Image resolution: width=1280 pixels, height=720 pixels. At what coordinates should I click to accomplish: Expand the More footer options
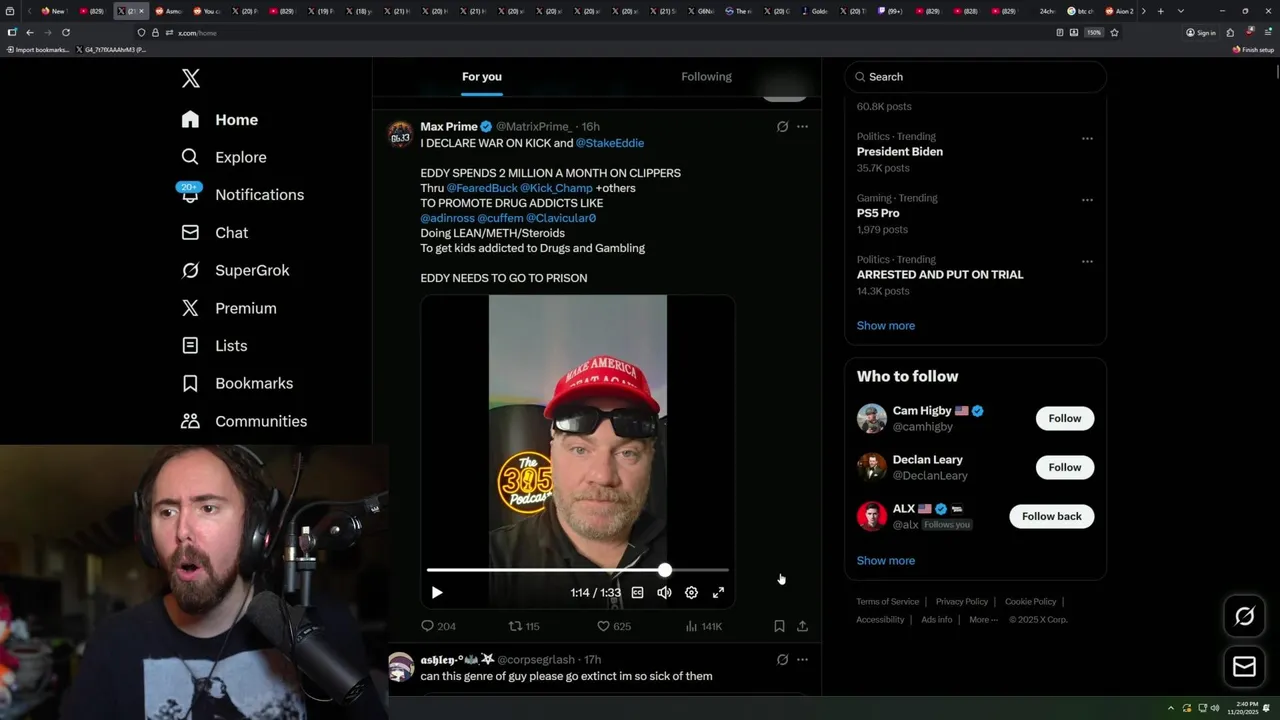pos(982,620)
